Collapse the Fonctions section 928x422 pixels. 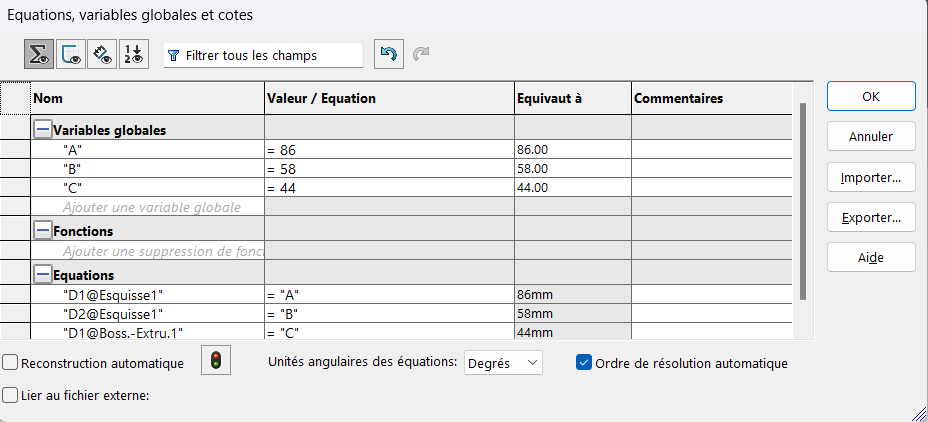point(42,231)
